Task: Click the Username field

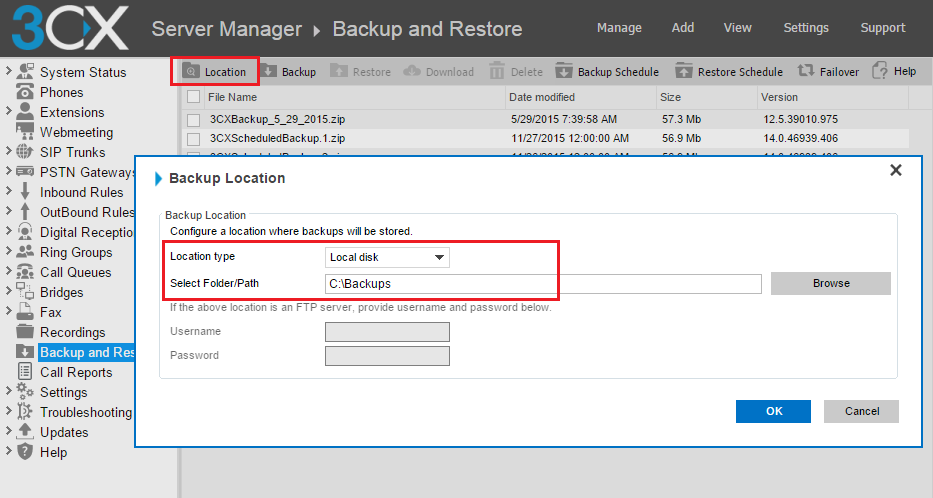Action: click(x=387, y=331)
